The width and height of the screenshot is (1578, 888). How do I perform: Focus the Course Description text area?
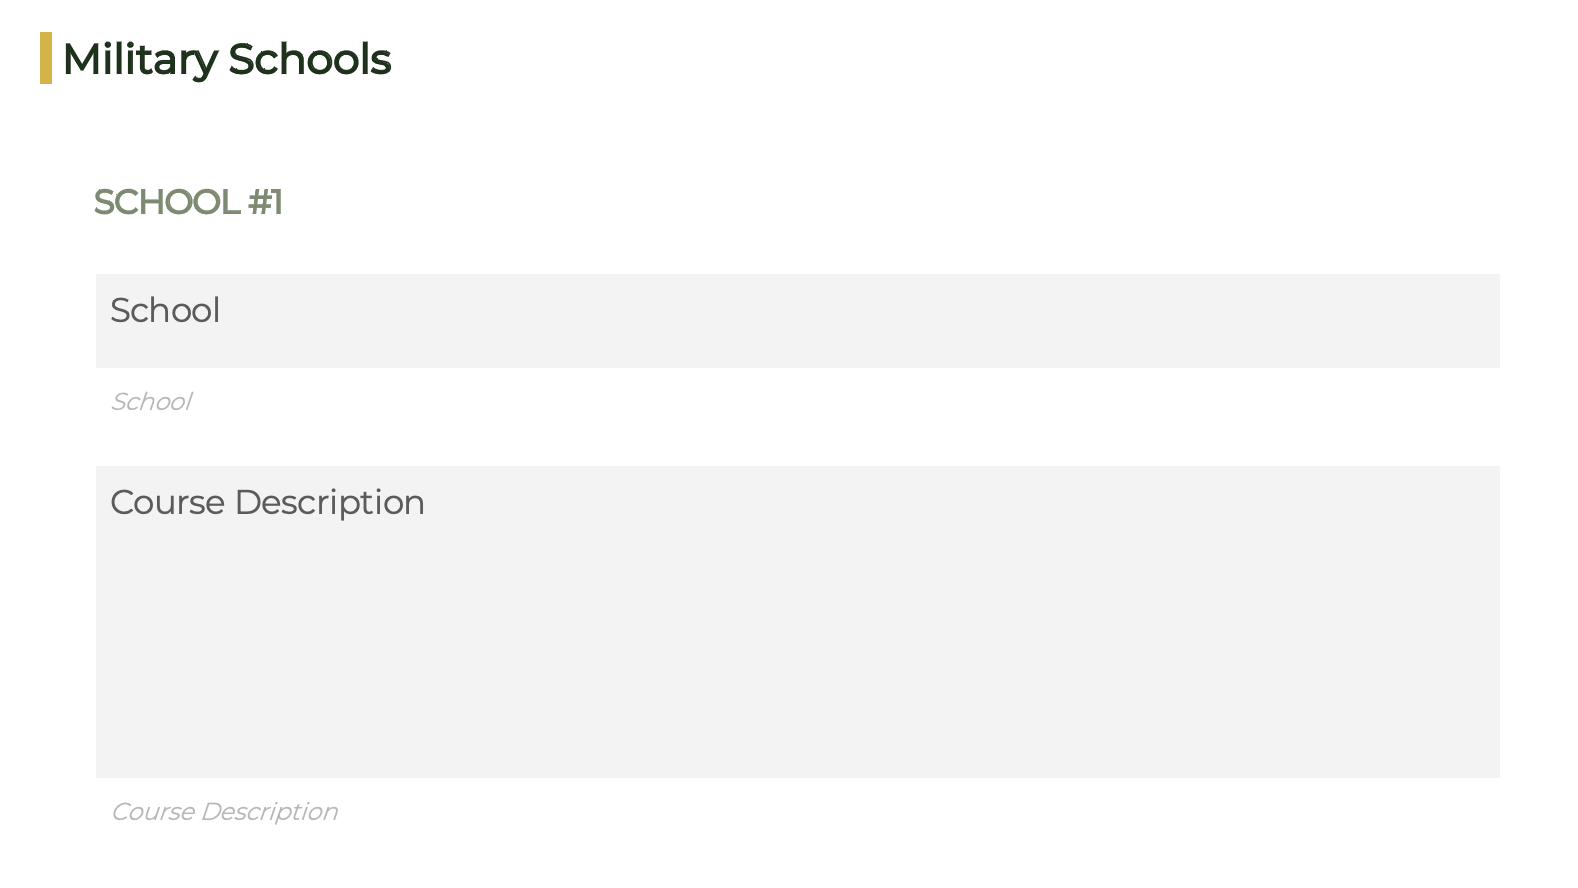(797, 622)
